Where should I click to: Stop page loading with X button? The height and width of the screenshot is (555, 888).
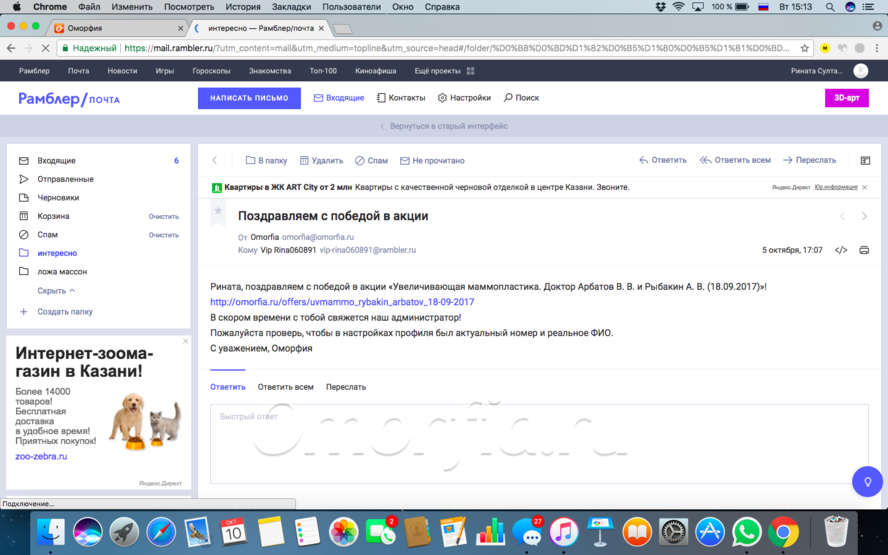point(47,48)
